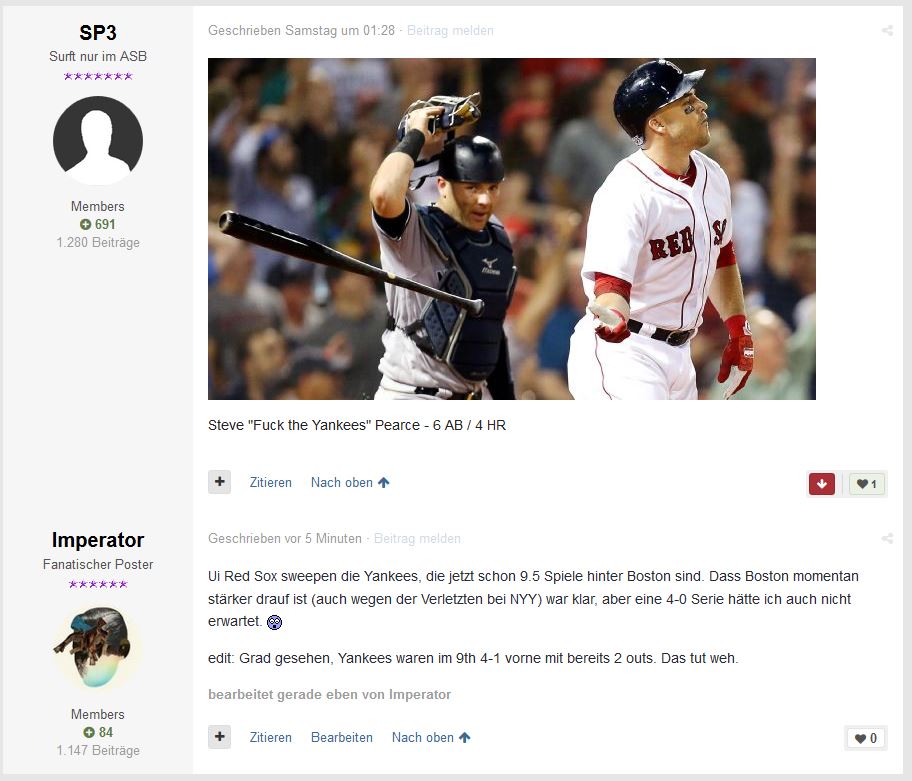Report SP3's post via Beitrag melden
The image size is (912, 781).
(450, 30)
